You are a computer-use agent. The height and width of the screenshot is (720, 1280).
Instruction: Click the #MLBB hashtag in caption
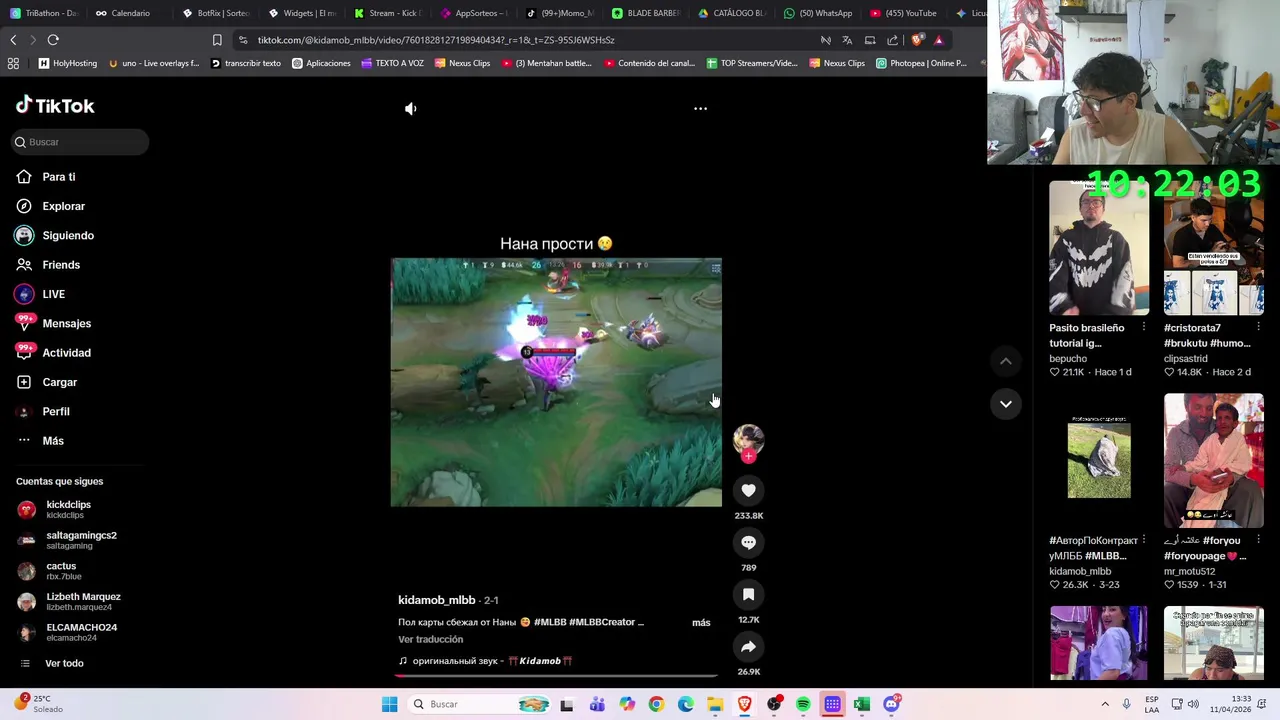click(x=550, y=622)
